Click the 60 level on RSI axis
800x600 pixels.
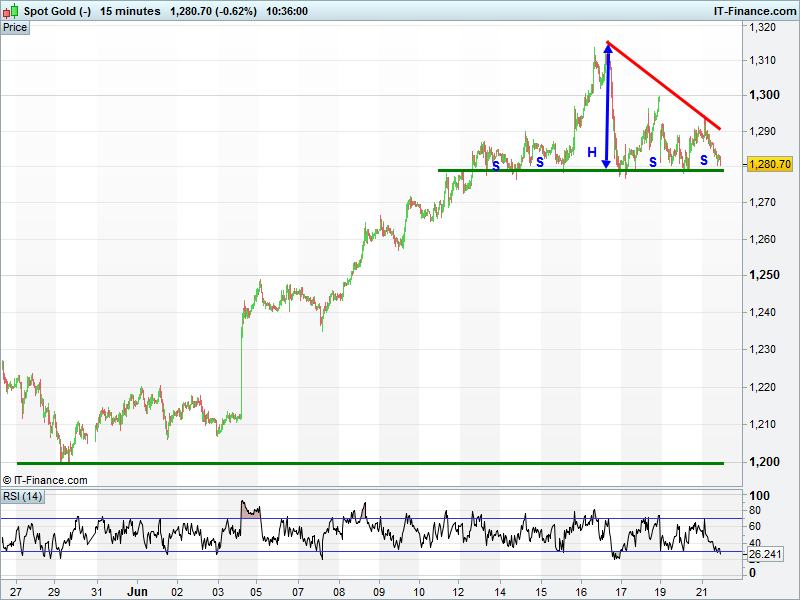click(x=755, y=526)
